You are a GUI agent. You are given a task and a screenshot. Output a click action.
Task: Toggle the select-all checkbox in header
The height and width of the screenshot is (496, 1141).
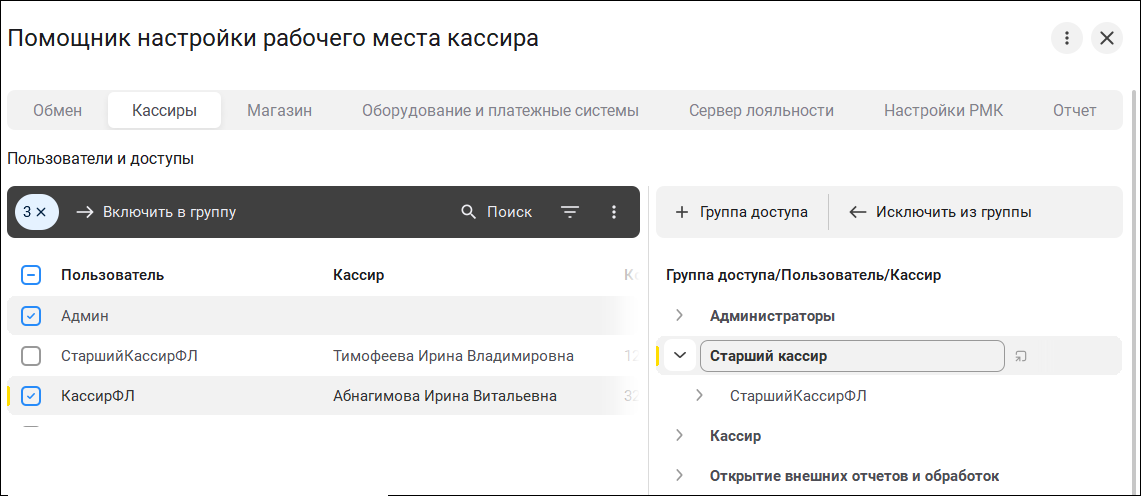pos(31,275)
